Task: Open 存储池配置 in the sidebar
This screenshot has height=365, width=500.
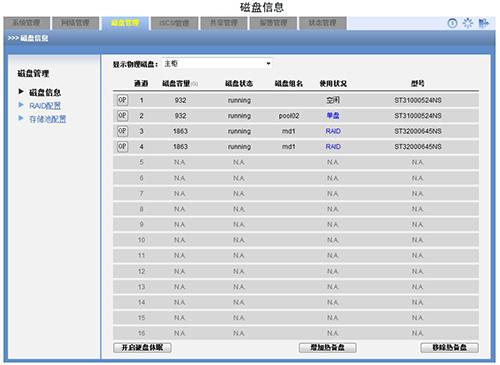Action: (x=48, y=119)
